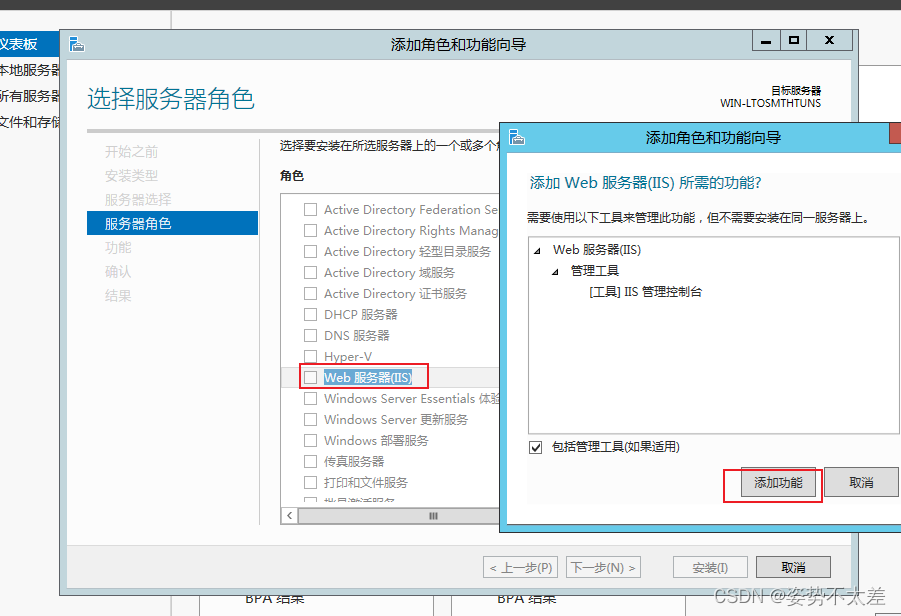This screenshot has width=901, height=616.
Task: Enable DNS 服务器 checkbox
Action: 310,336
